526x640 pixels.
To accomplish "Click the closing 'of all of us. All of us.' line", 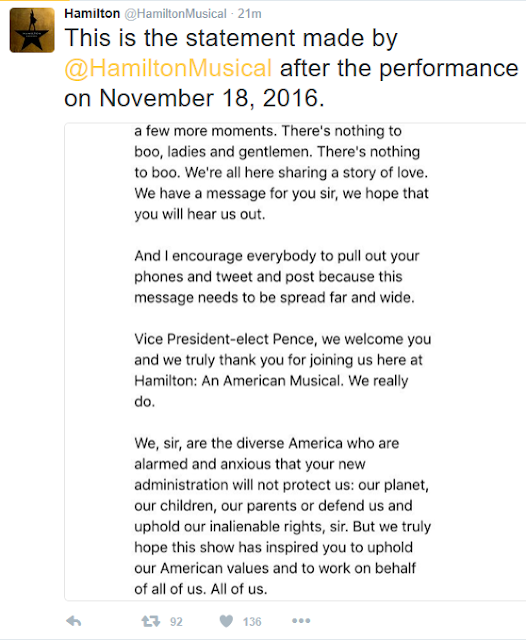I will coord(201,589).
